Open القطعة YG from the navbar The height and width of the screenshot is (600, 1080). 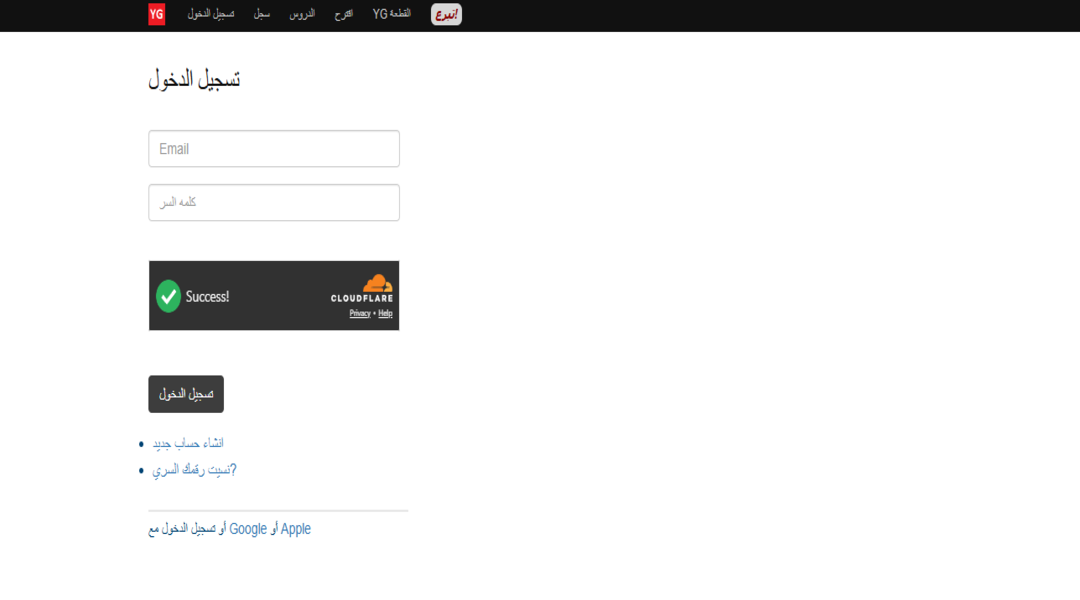(x=392, y=14)
